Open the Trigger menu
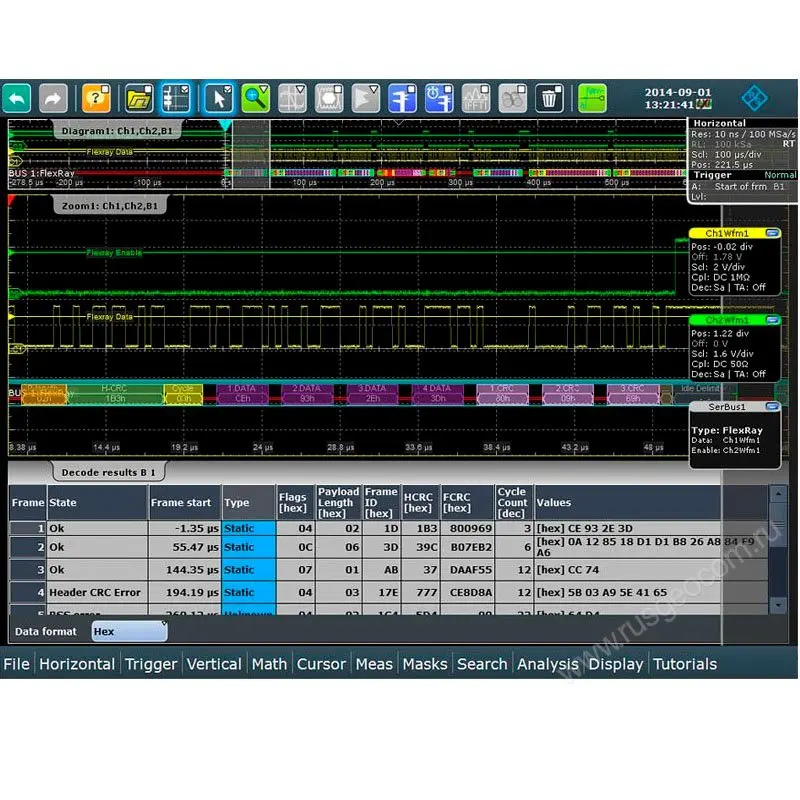 pos(151,664)
